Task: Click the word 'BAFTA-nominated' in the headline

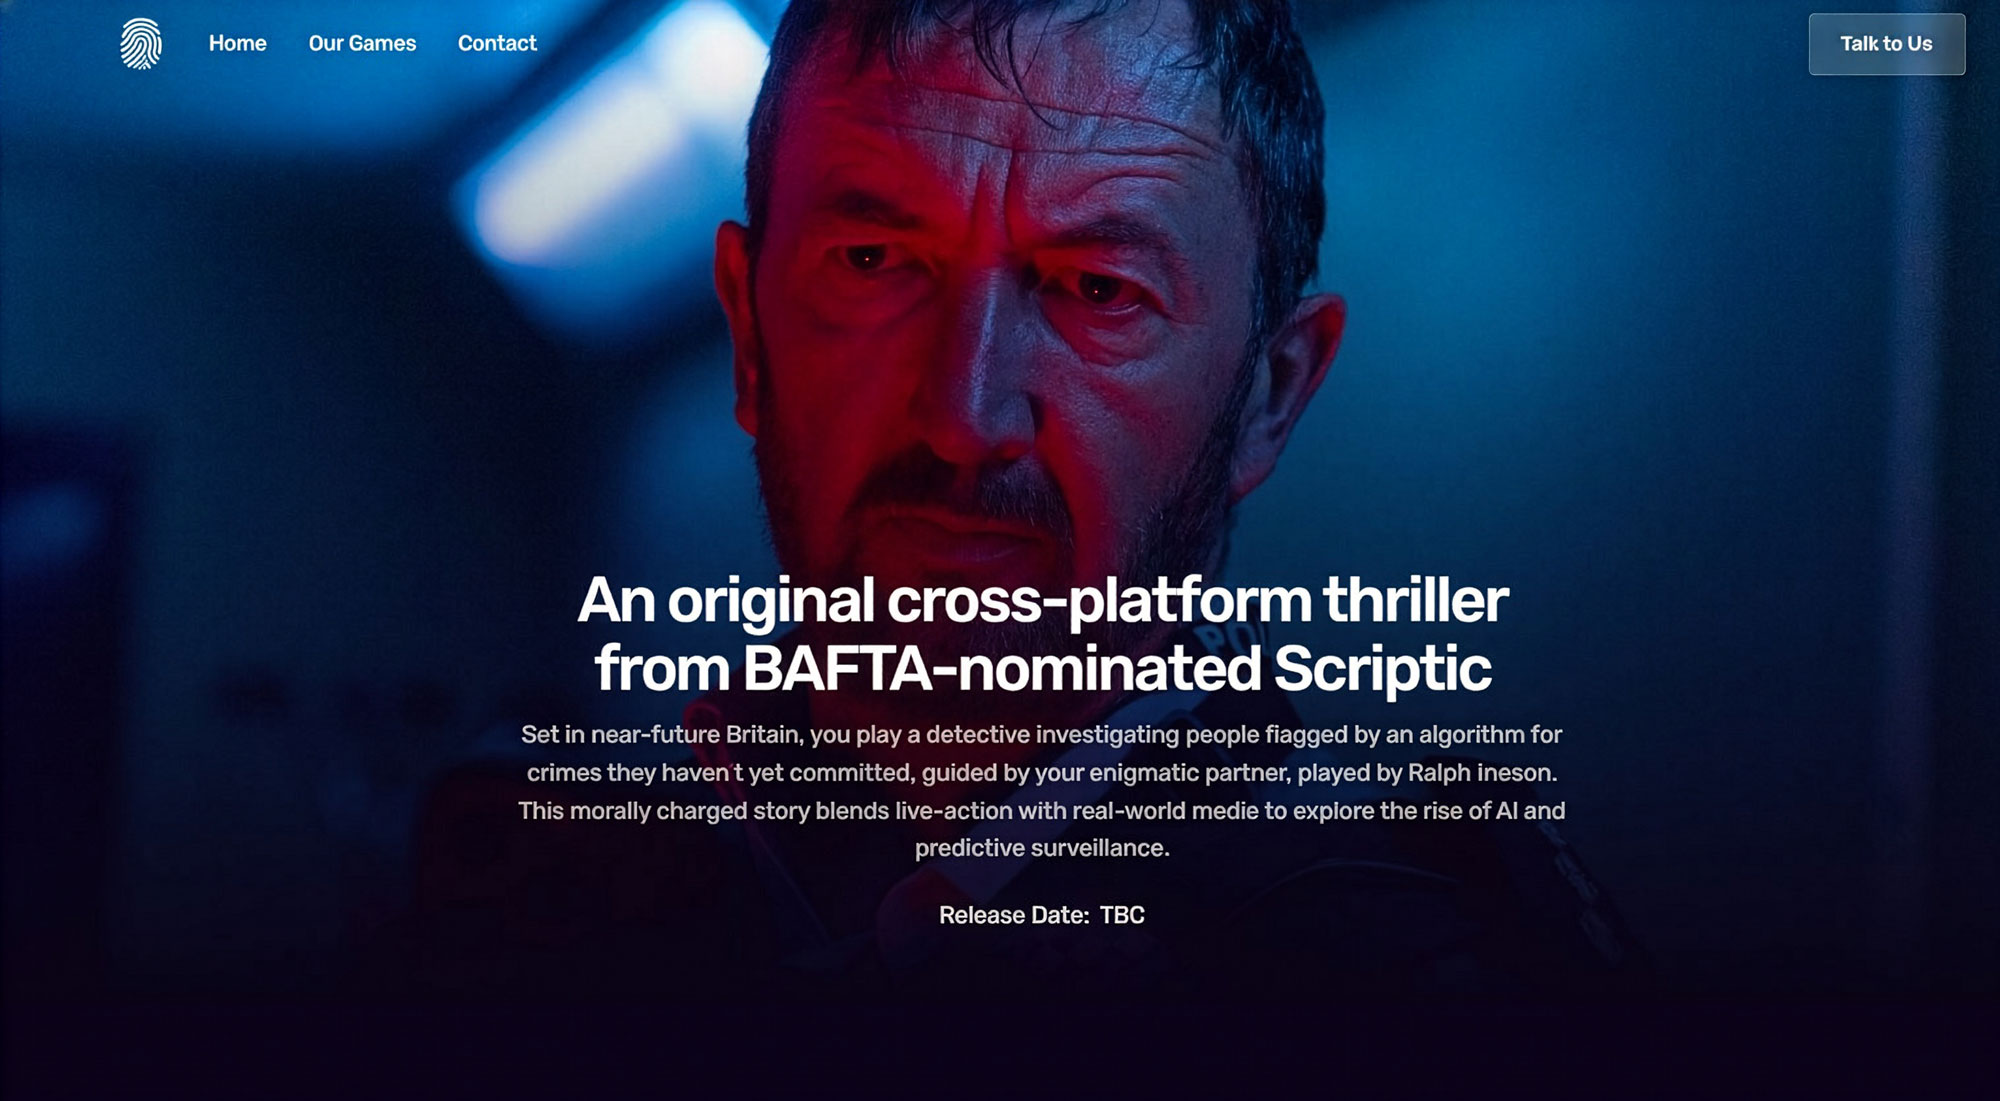Action: 1002,668
